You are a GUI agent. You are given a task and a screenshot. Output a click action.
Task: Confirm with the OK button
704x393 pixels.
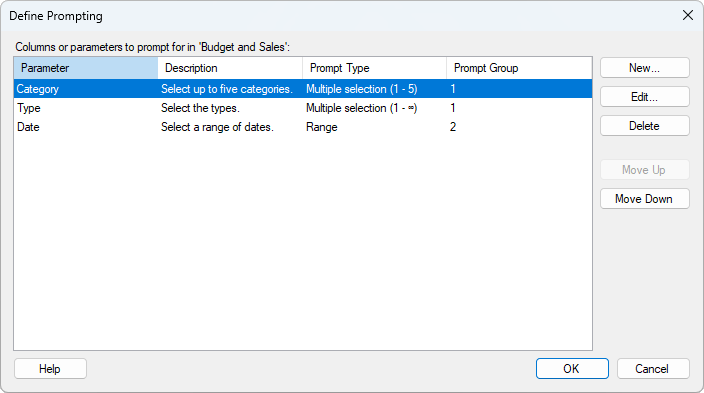pos(572,369)
